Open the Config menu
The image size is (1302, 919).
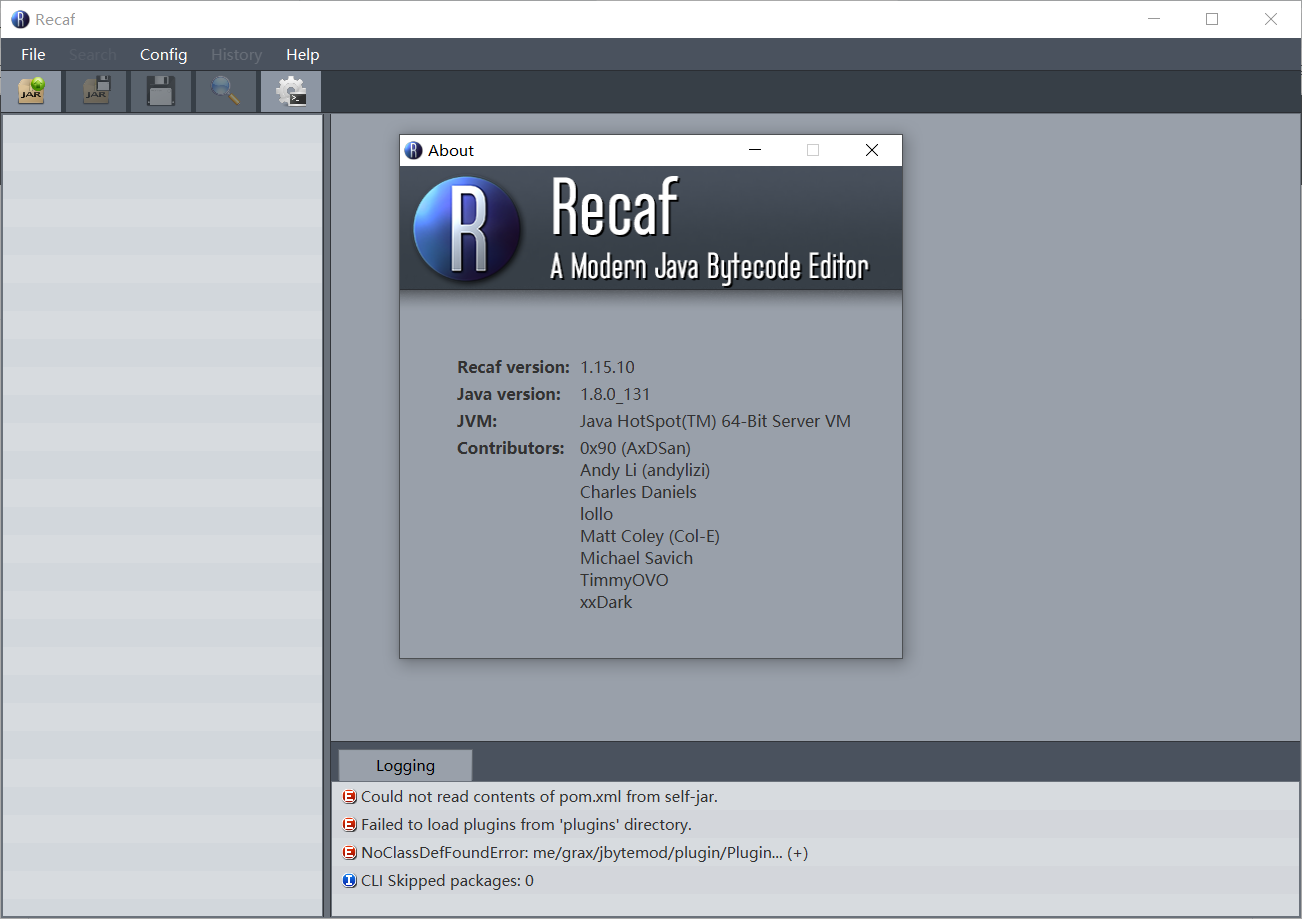(x=163, y=55)
